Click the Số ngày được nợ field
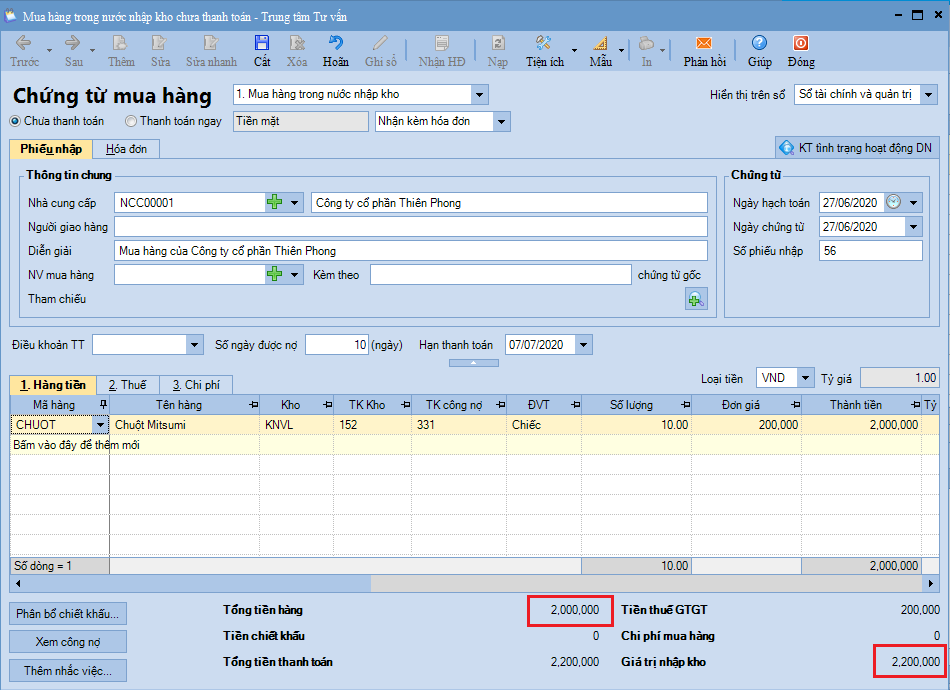Screen dimensions: 950x690 click(x=337, y=345)
